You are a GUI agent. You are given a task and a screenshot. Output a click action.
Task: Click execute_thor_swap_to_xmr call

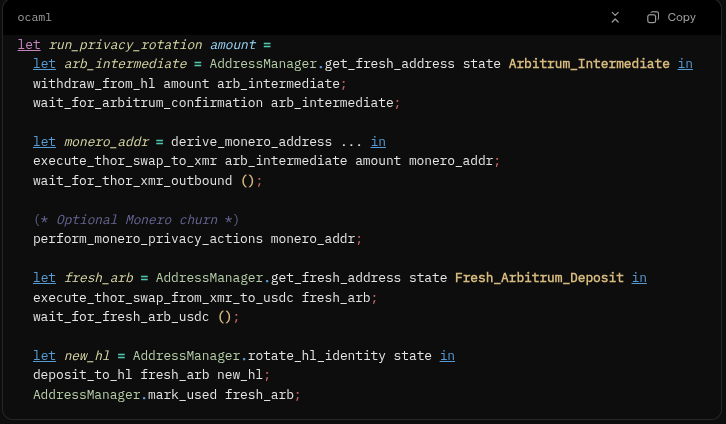(125, 161)
